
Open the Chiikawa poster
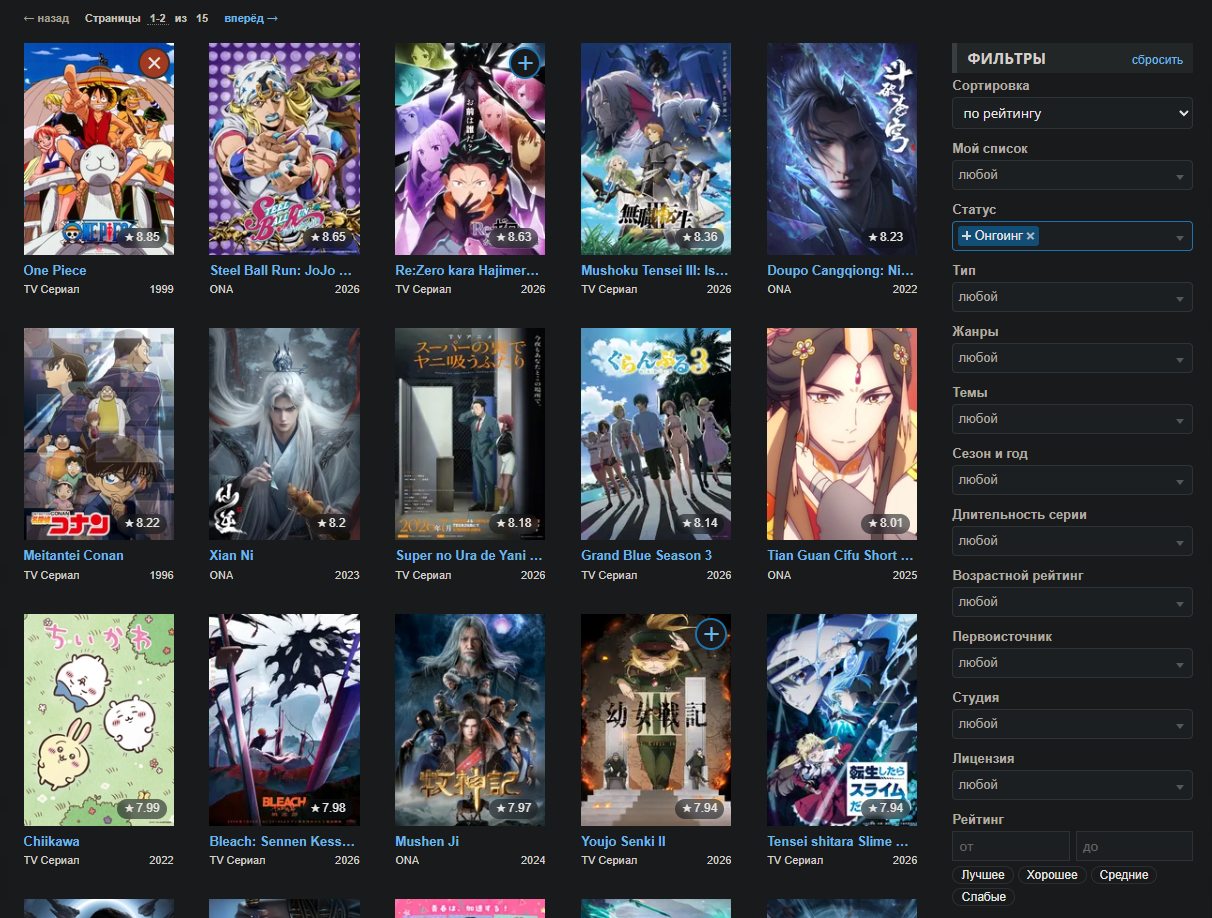click(98, 720)
